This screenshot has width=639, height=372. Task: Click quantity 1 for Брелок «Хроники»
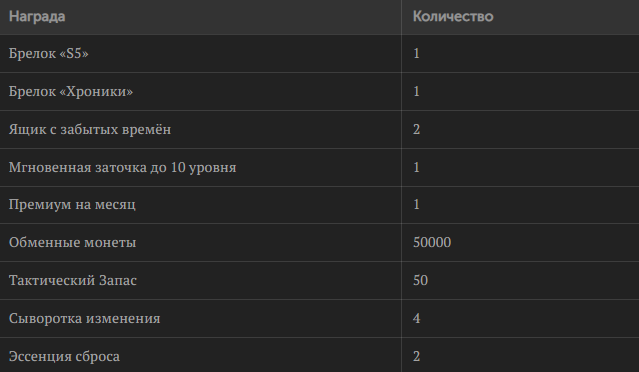416,91
